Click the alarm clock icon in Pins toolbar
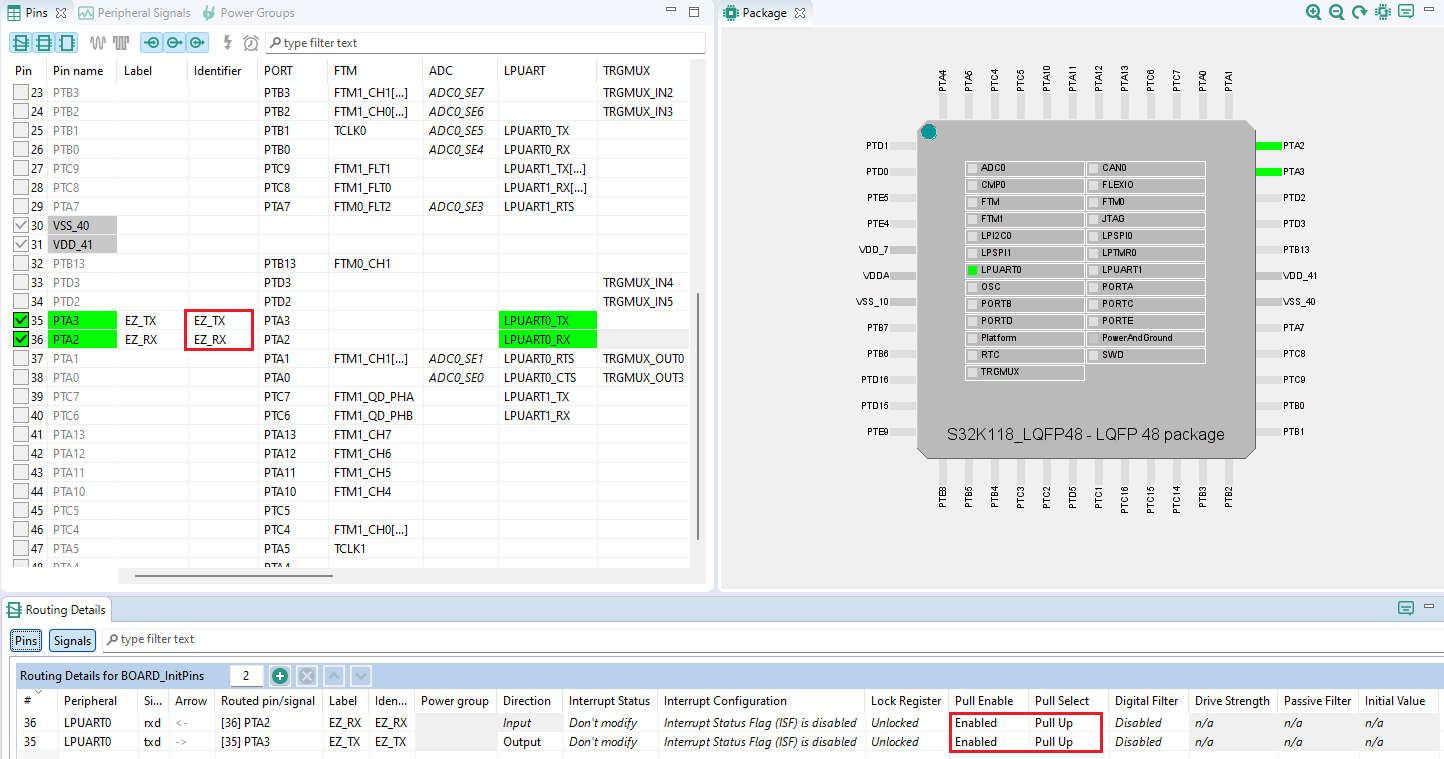This screenshot has height=759, width=1444. pyautogui.click(x=251, y=43)
